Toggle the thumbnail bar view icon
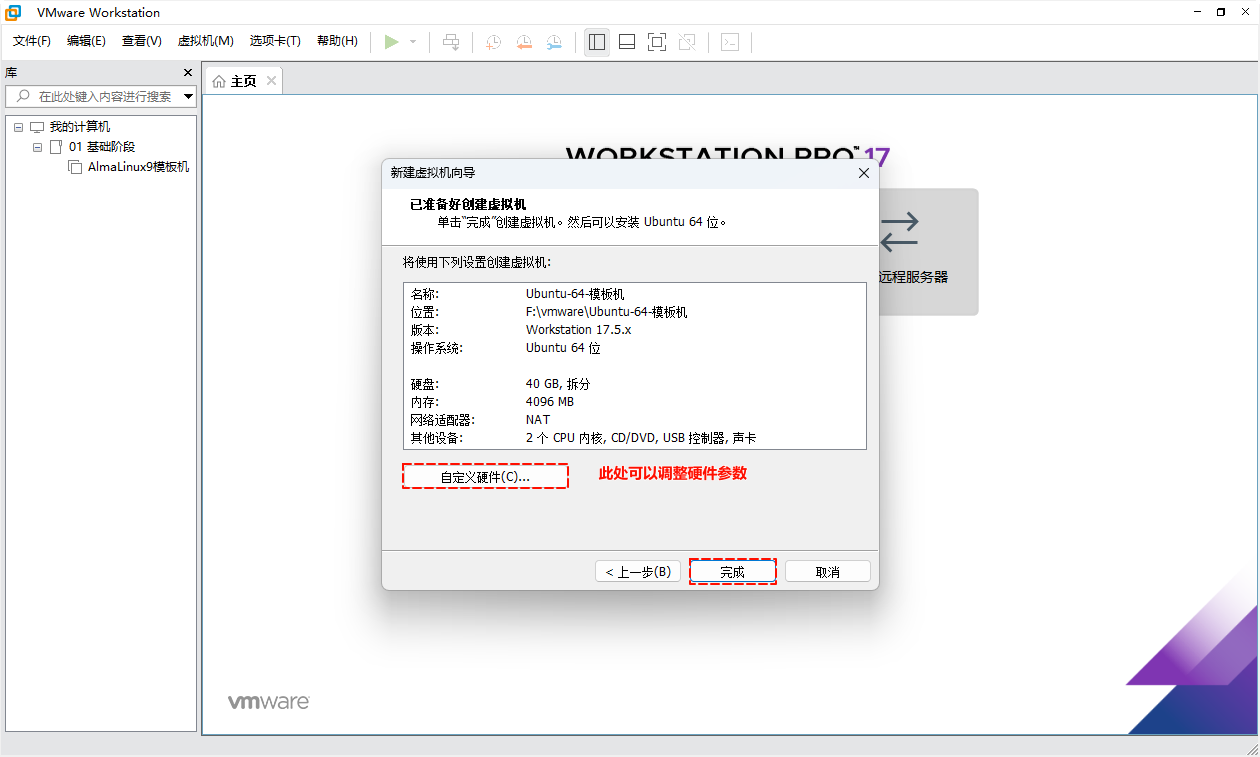 coord(627,42)
